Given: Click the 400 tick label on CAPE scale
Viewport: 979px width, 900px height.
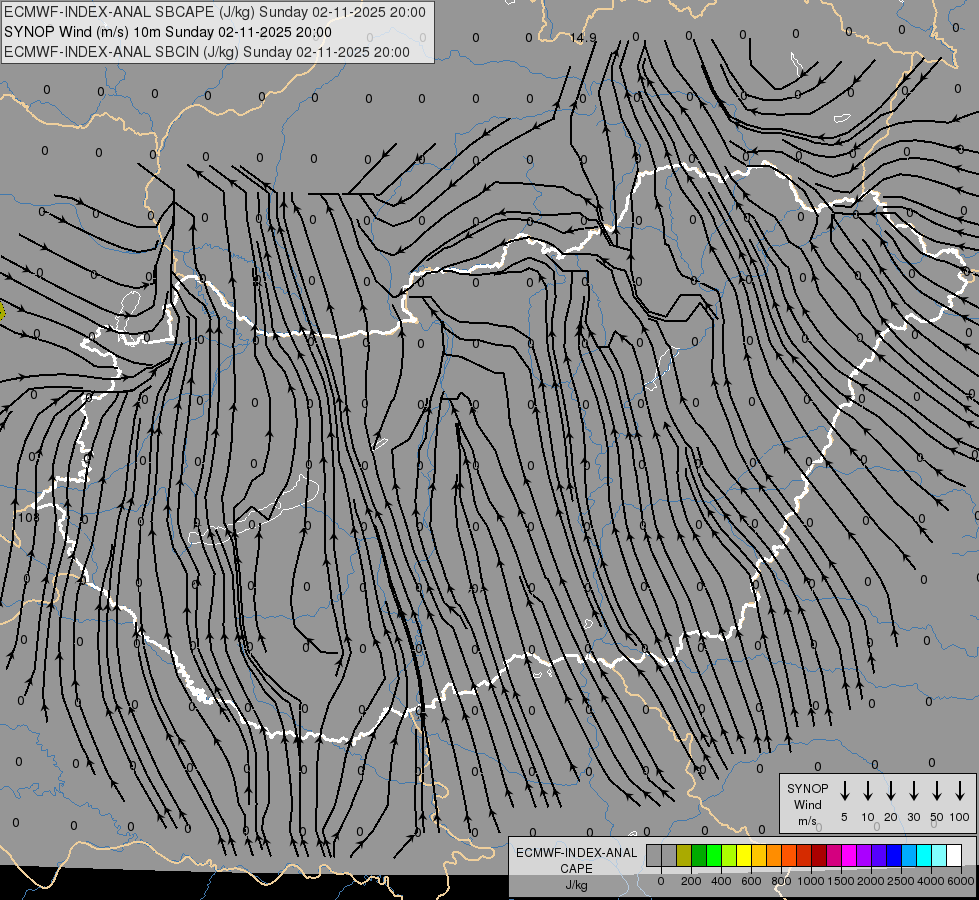Looking at the screenshot, I should pyautogui.click(x=721, y=881).
